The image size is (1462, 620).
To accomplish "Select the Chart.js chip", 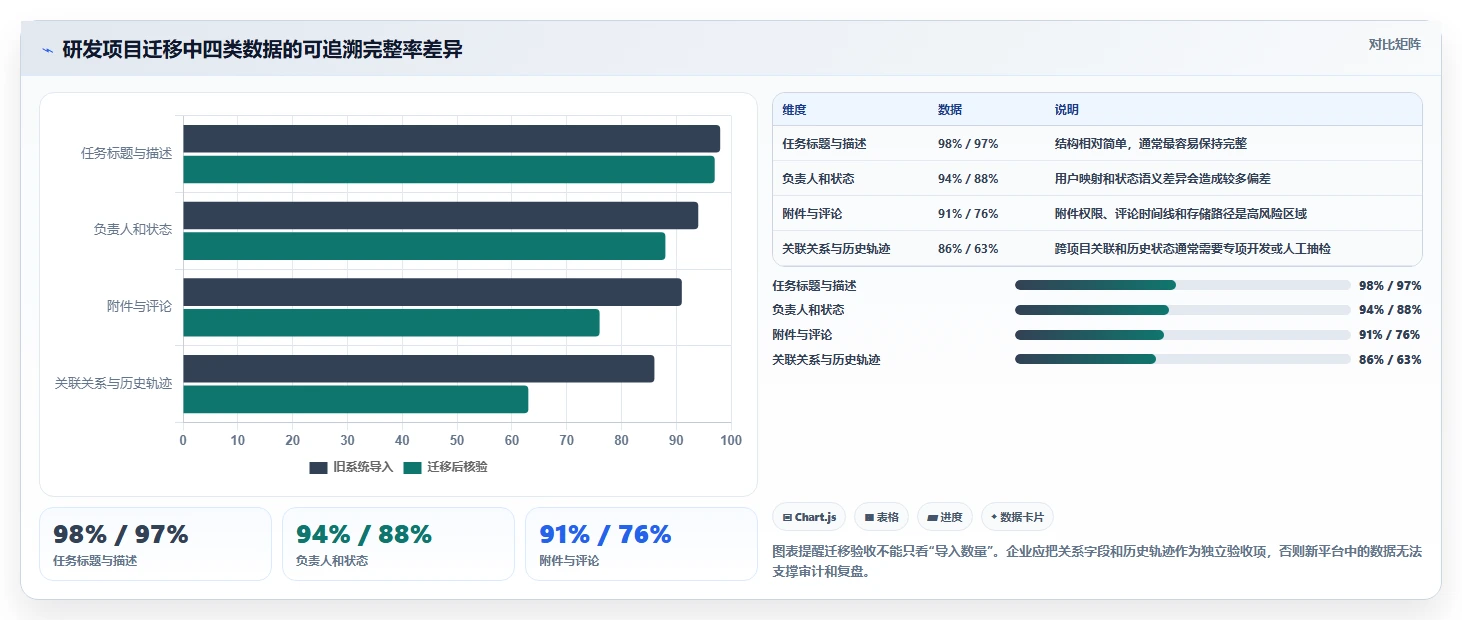I will 809,517.
